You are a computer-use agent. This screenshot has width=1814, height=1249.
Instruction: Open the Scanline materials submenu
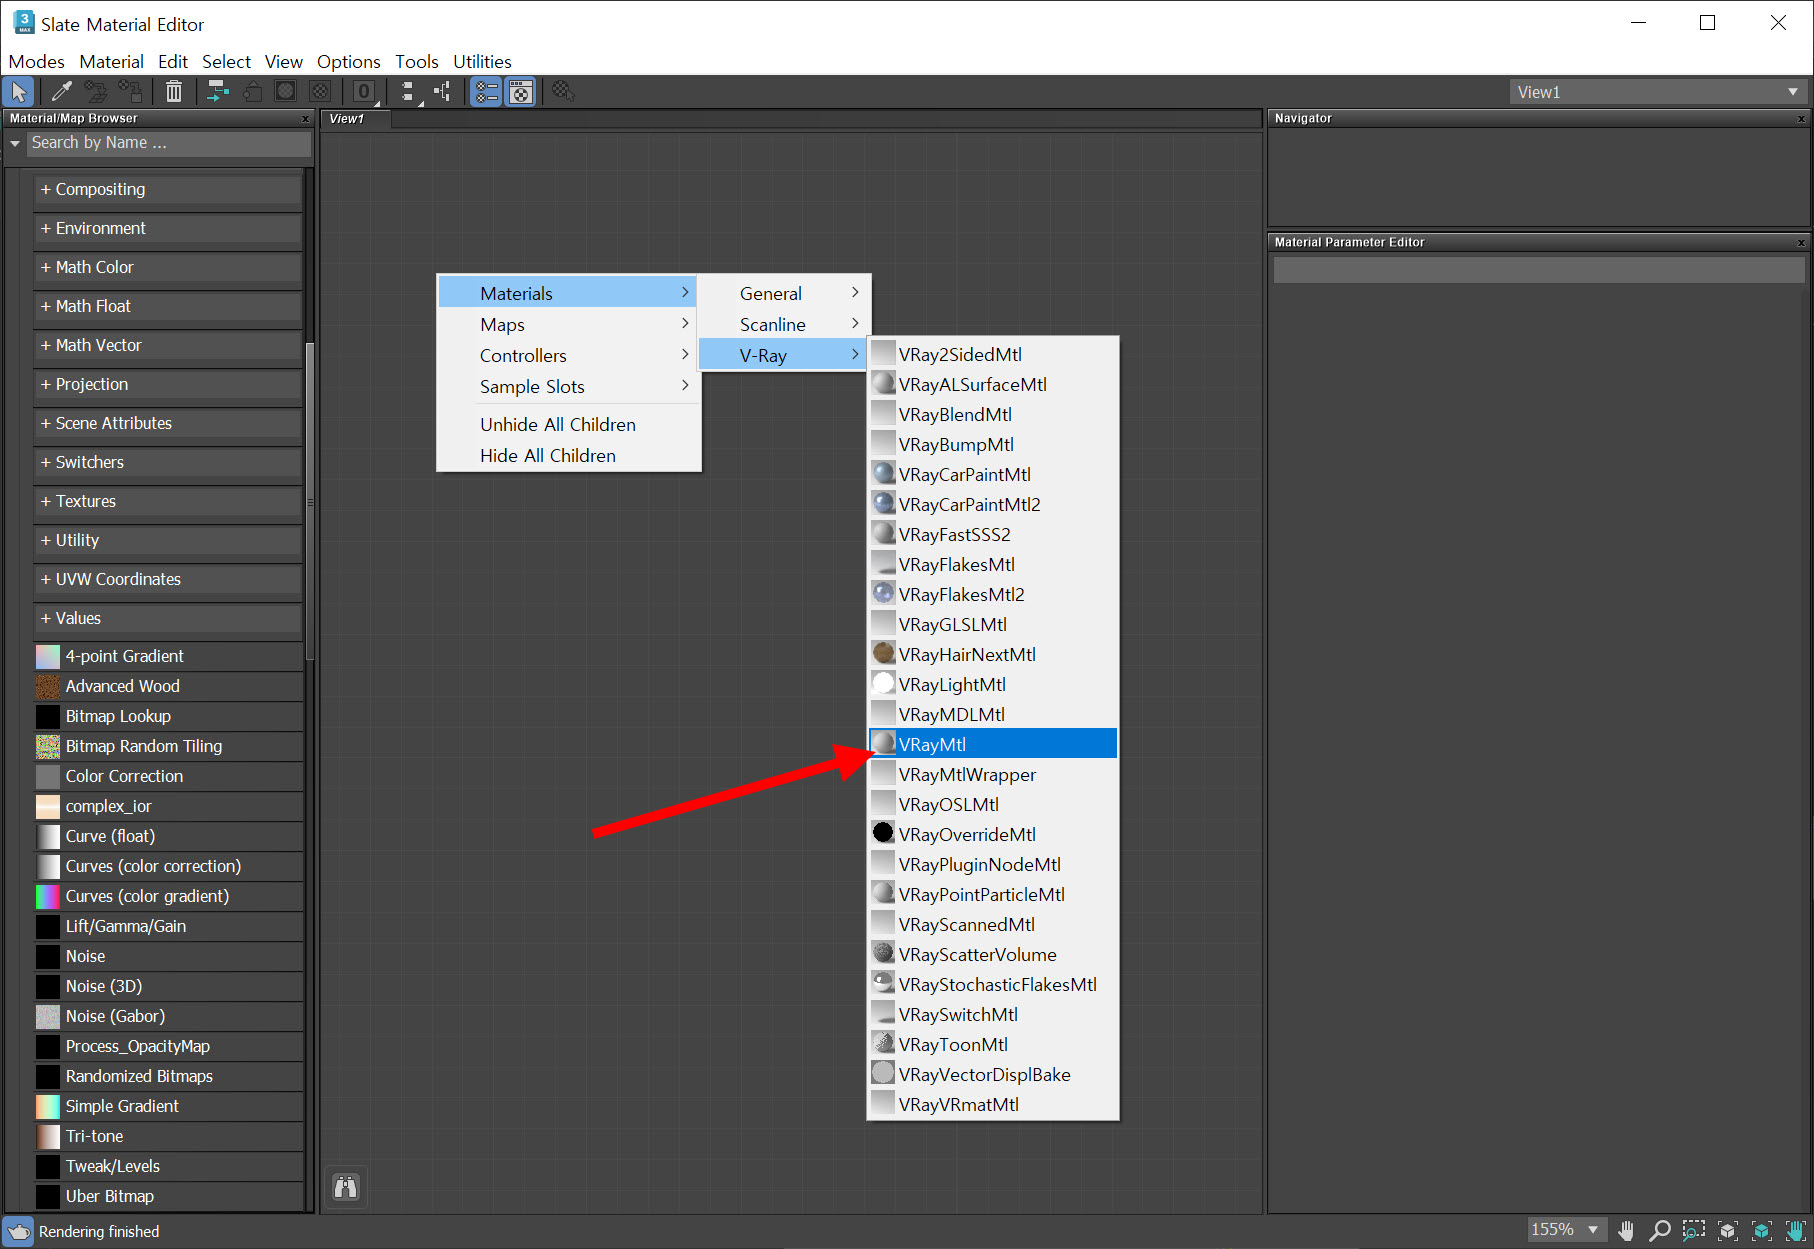click(x=784, y=325)
